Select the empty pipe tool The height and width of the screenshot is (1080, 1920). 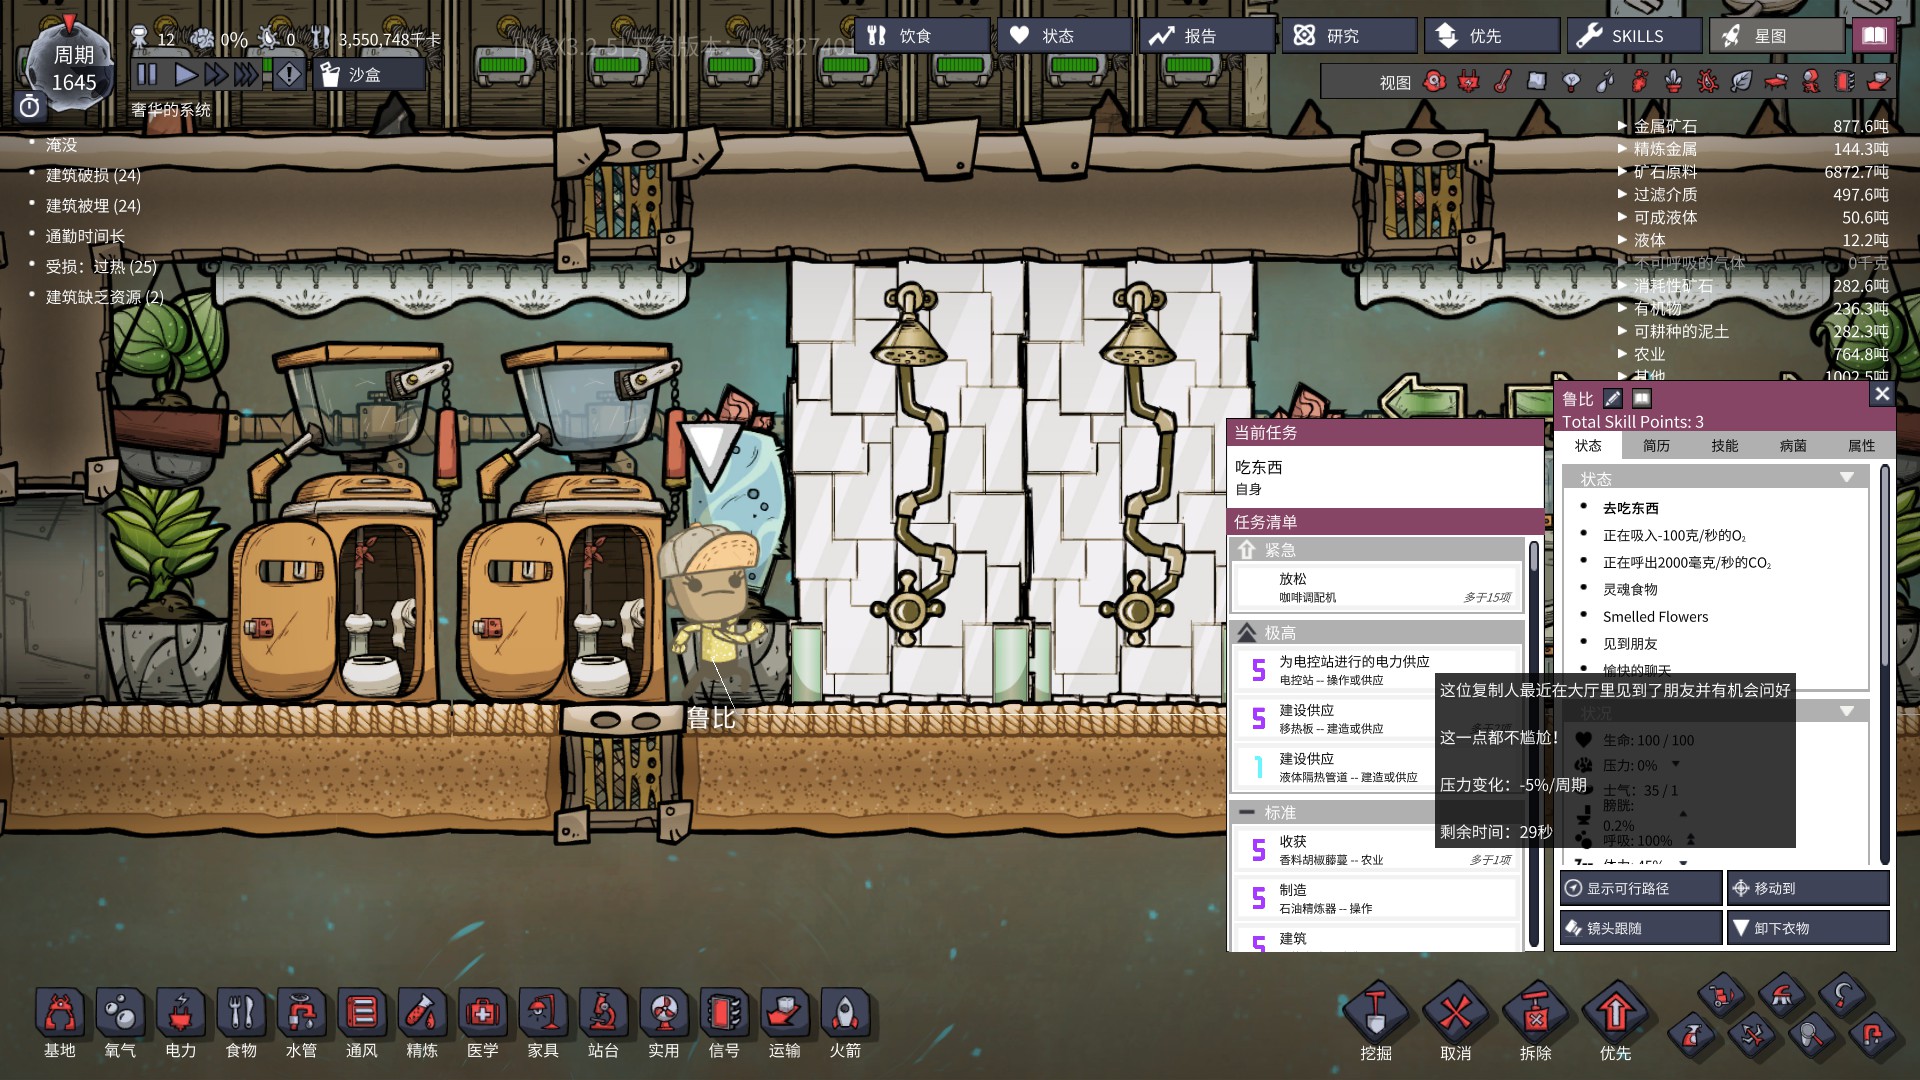click(1872, 1034)
